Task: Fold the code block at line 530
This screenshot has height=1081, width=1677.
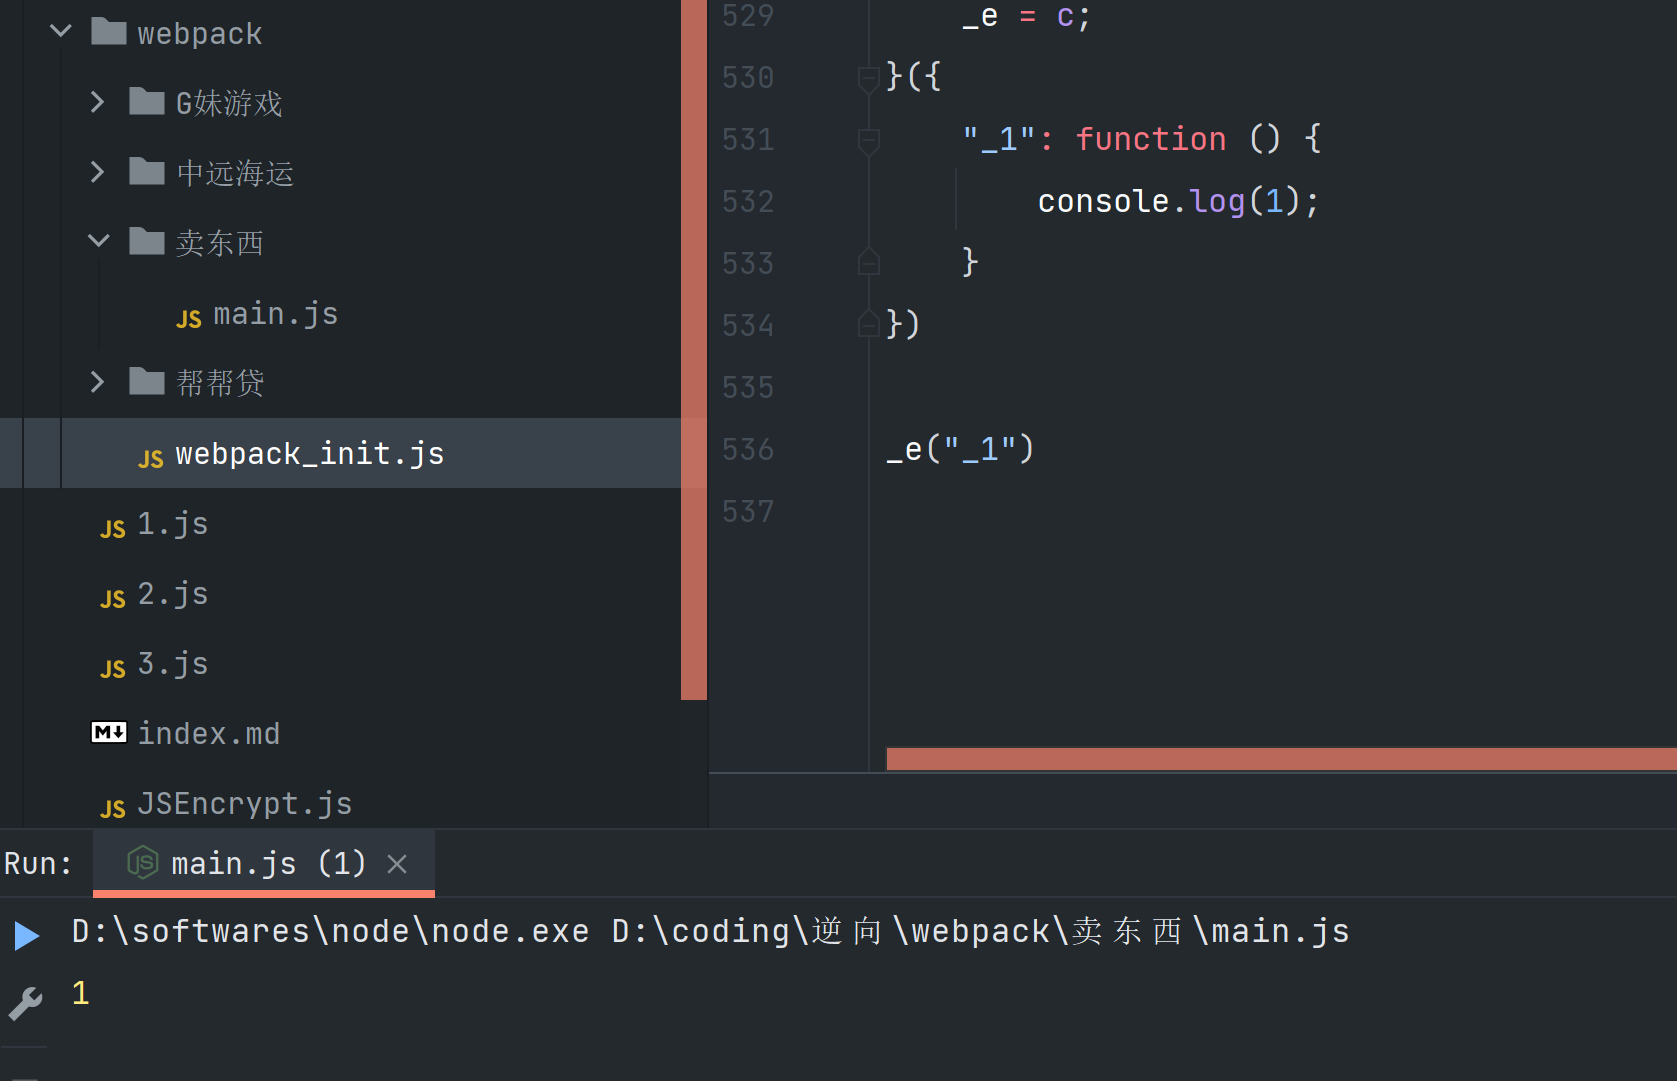Action: (x=869, y=78)
